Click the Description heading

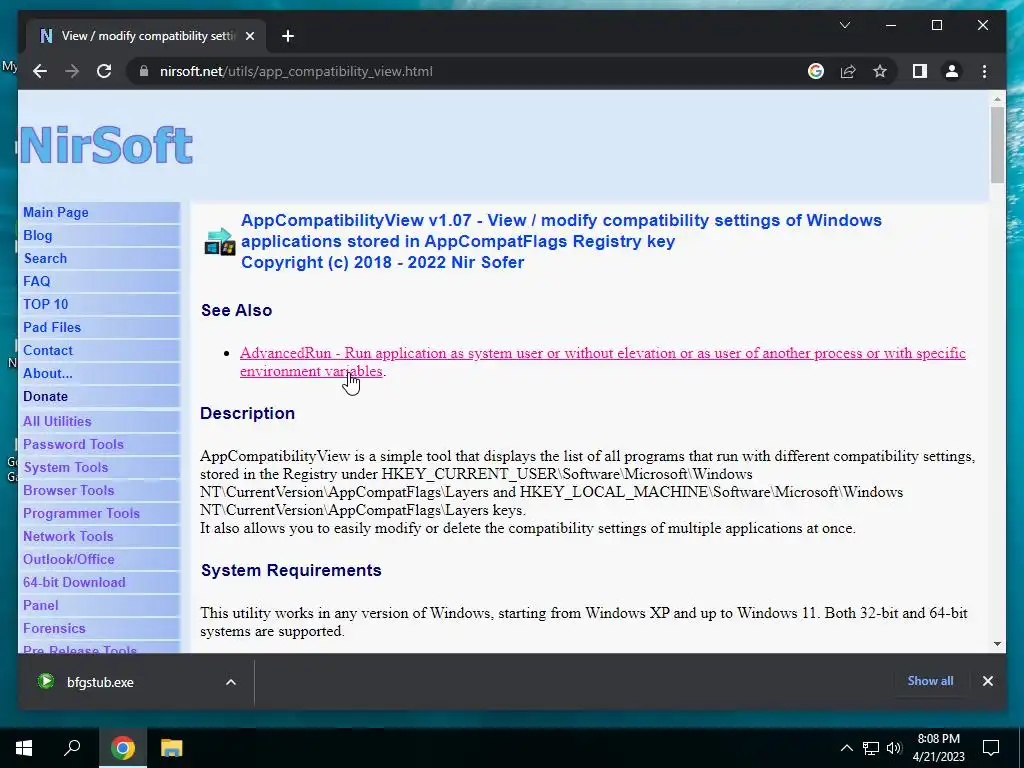[248, 413]
